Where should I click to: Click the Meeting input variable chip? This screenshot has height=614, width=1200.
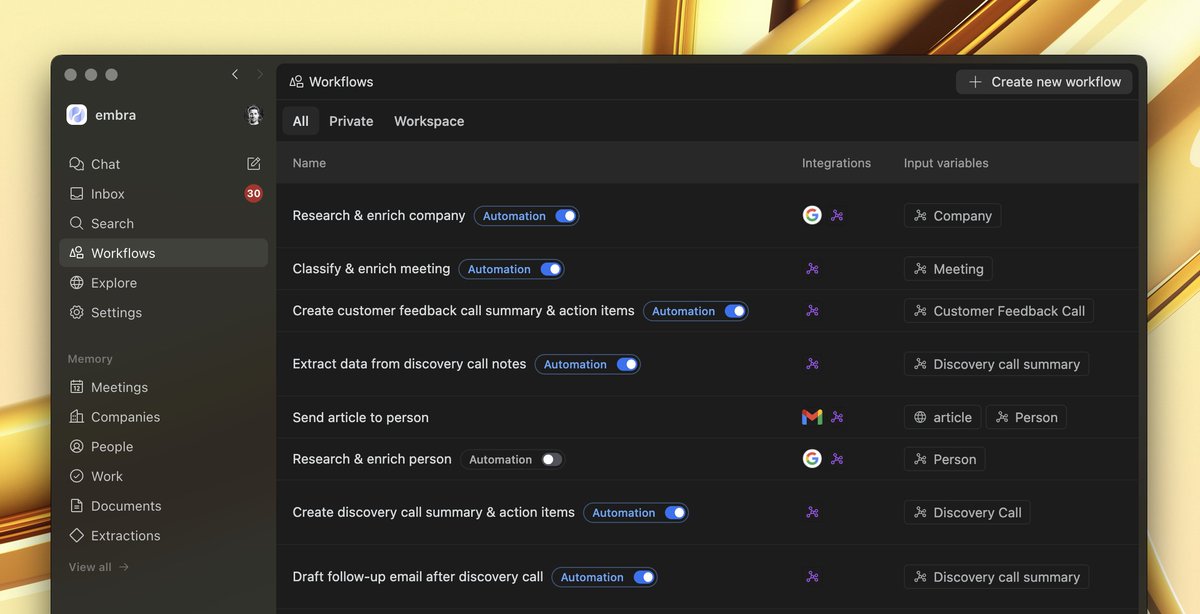948,269
